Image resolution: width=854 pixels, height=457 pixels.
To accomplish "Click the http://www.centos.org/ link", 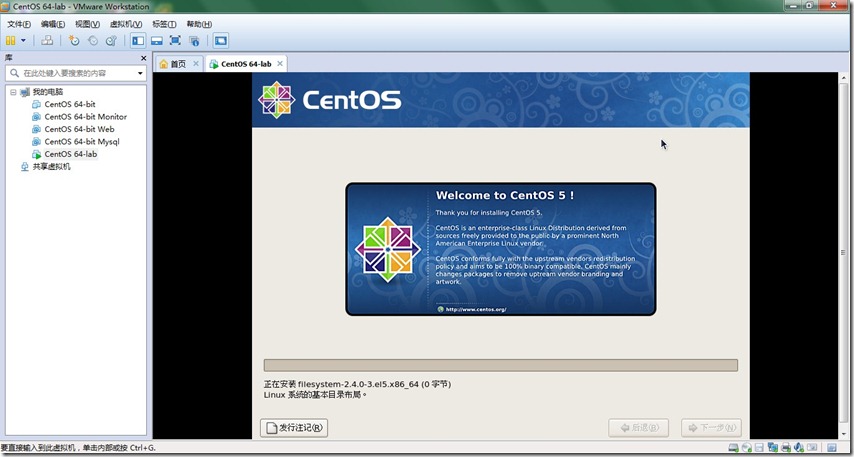I will pos(476,309).
